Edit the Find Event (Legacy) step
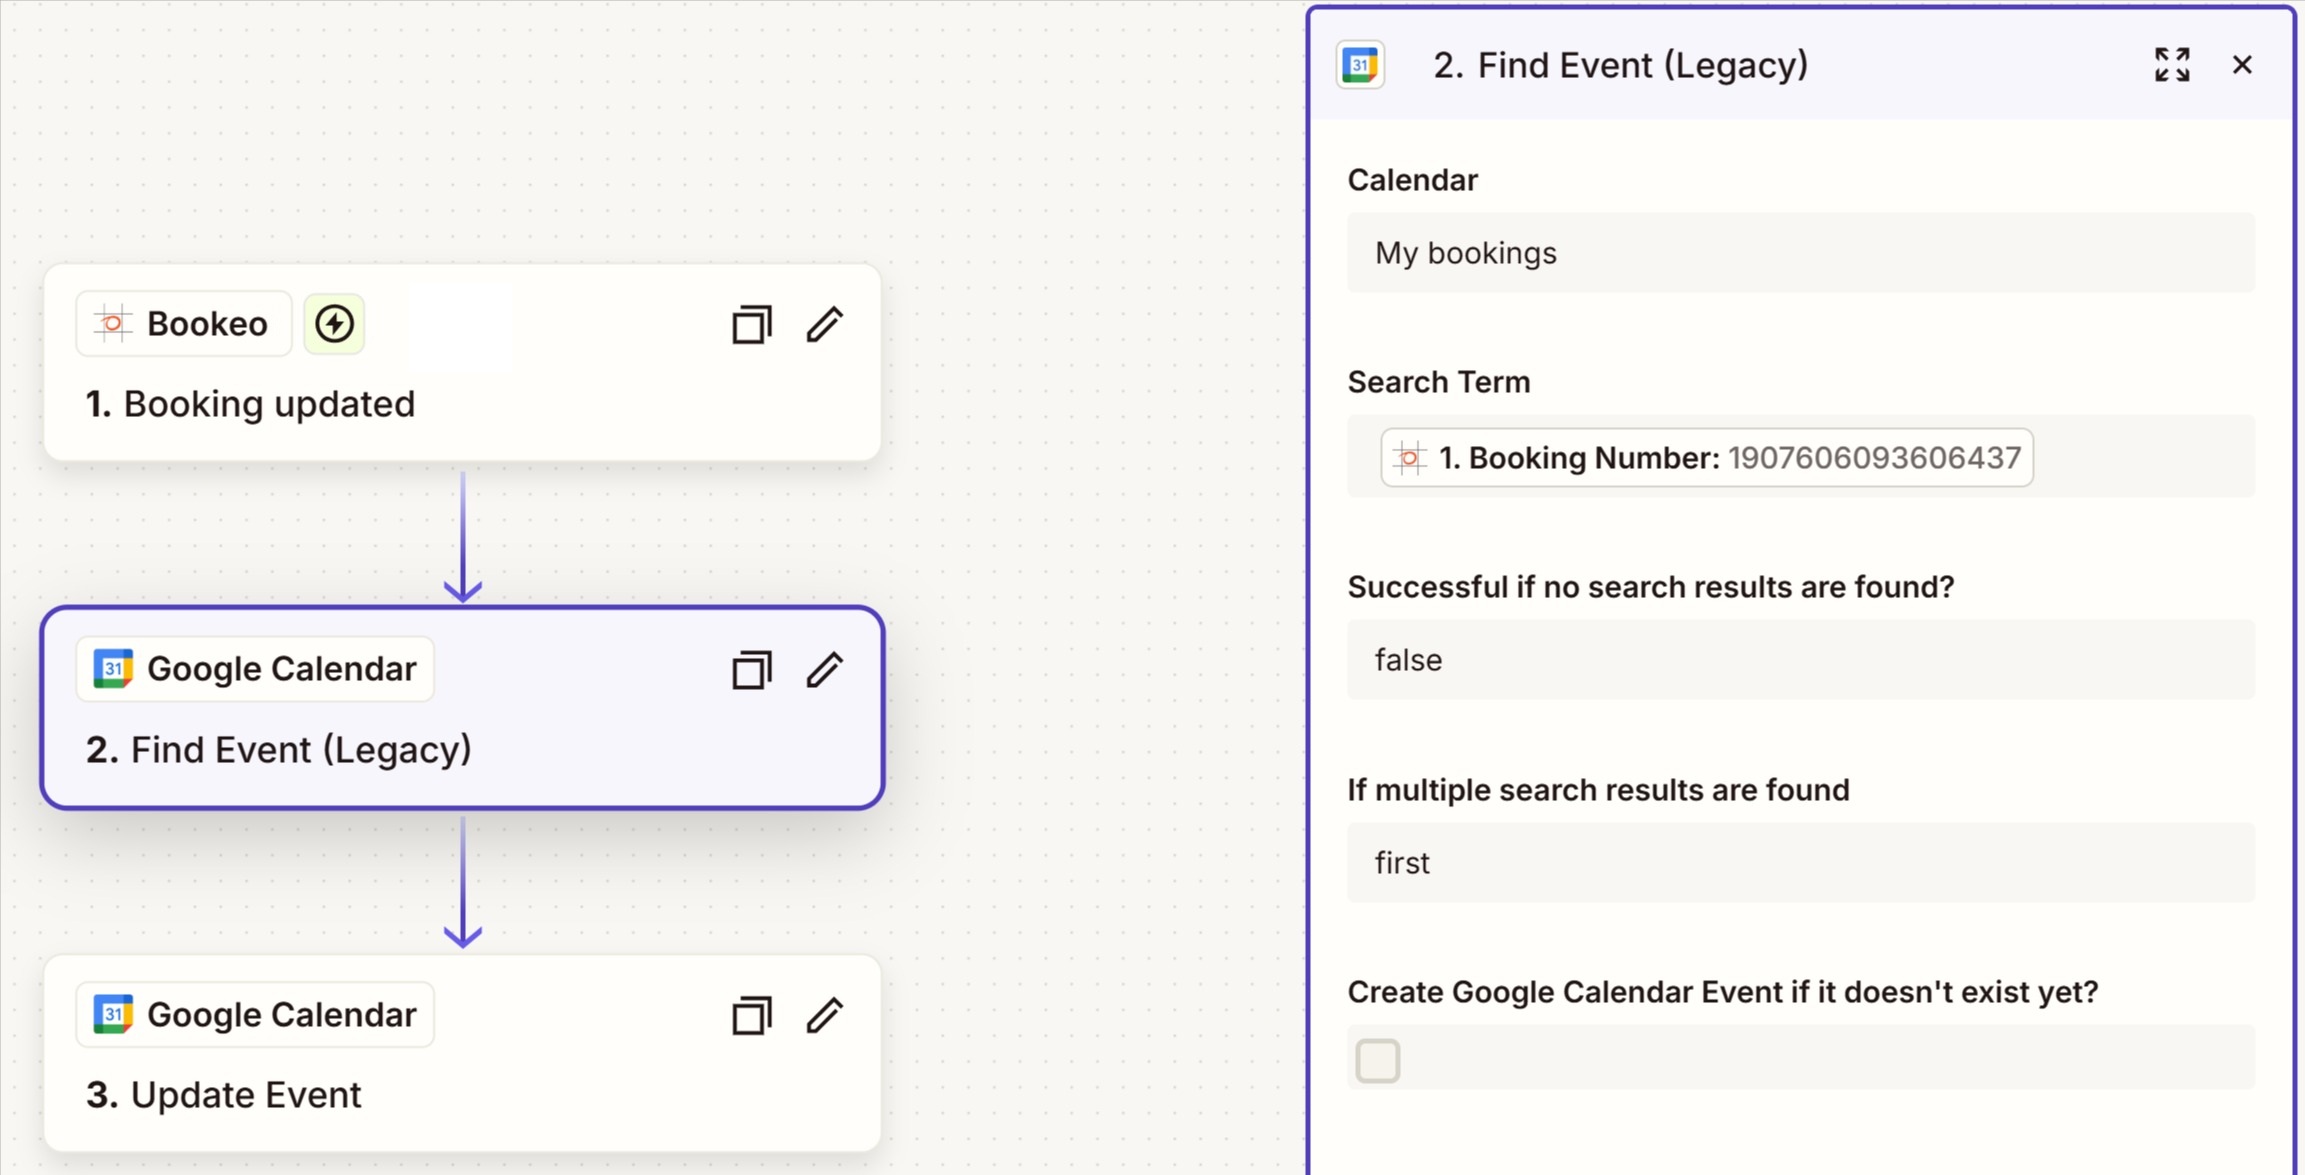 click(825, 669)
